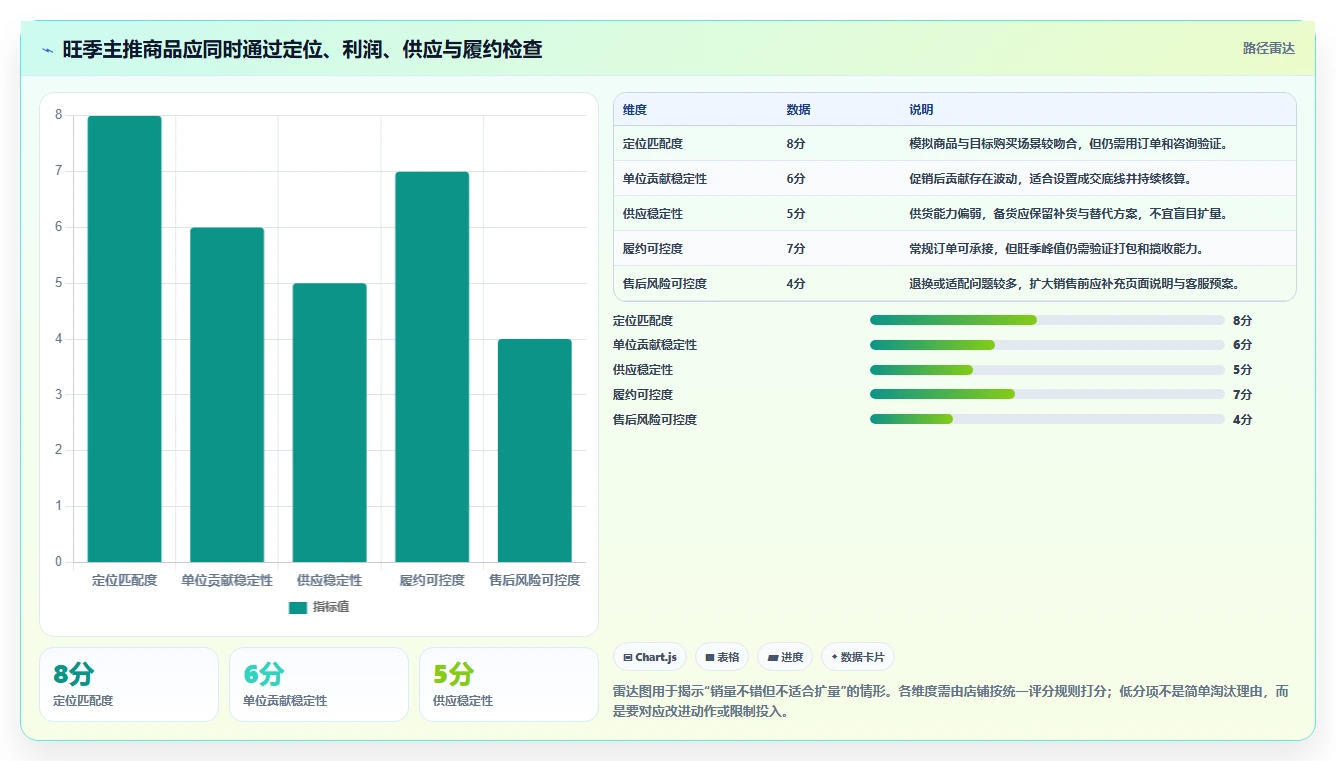
Task: Click the 定位匹配度 table row label
Action: pyautogui.click(x=653, y=144)
